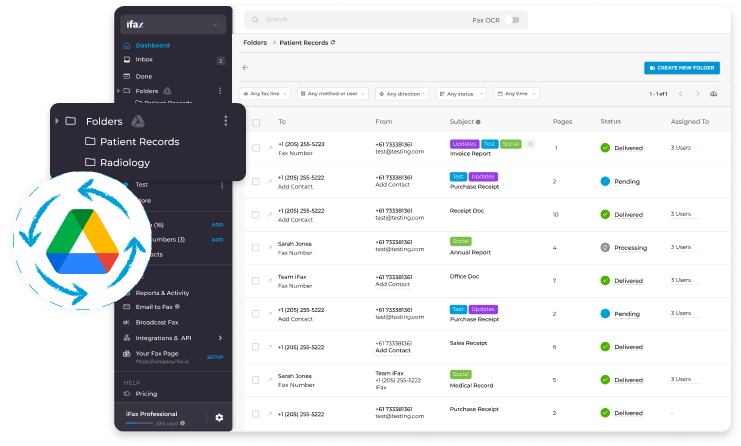Open the iFax account dropdown
Image resolution: width=741 pixels, height=446 pixels.
(x=173, y=24)
